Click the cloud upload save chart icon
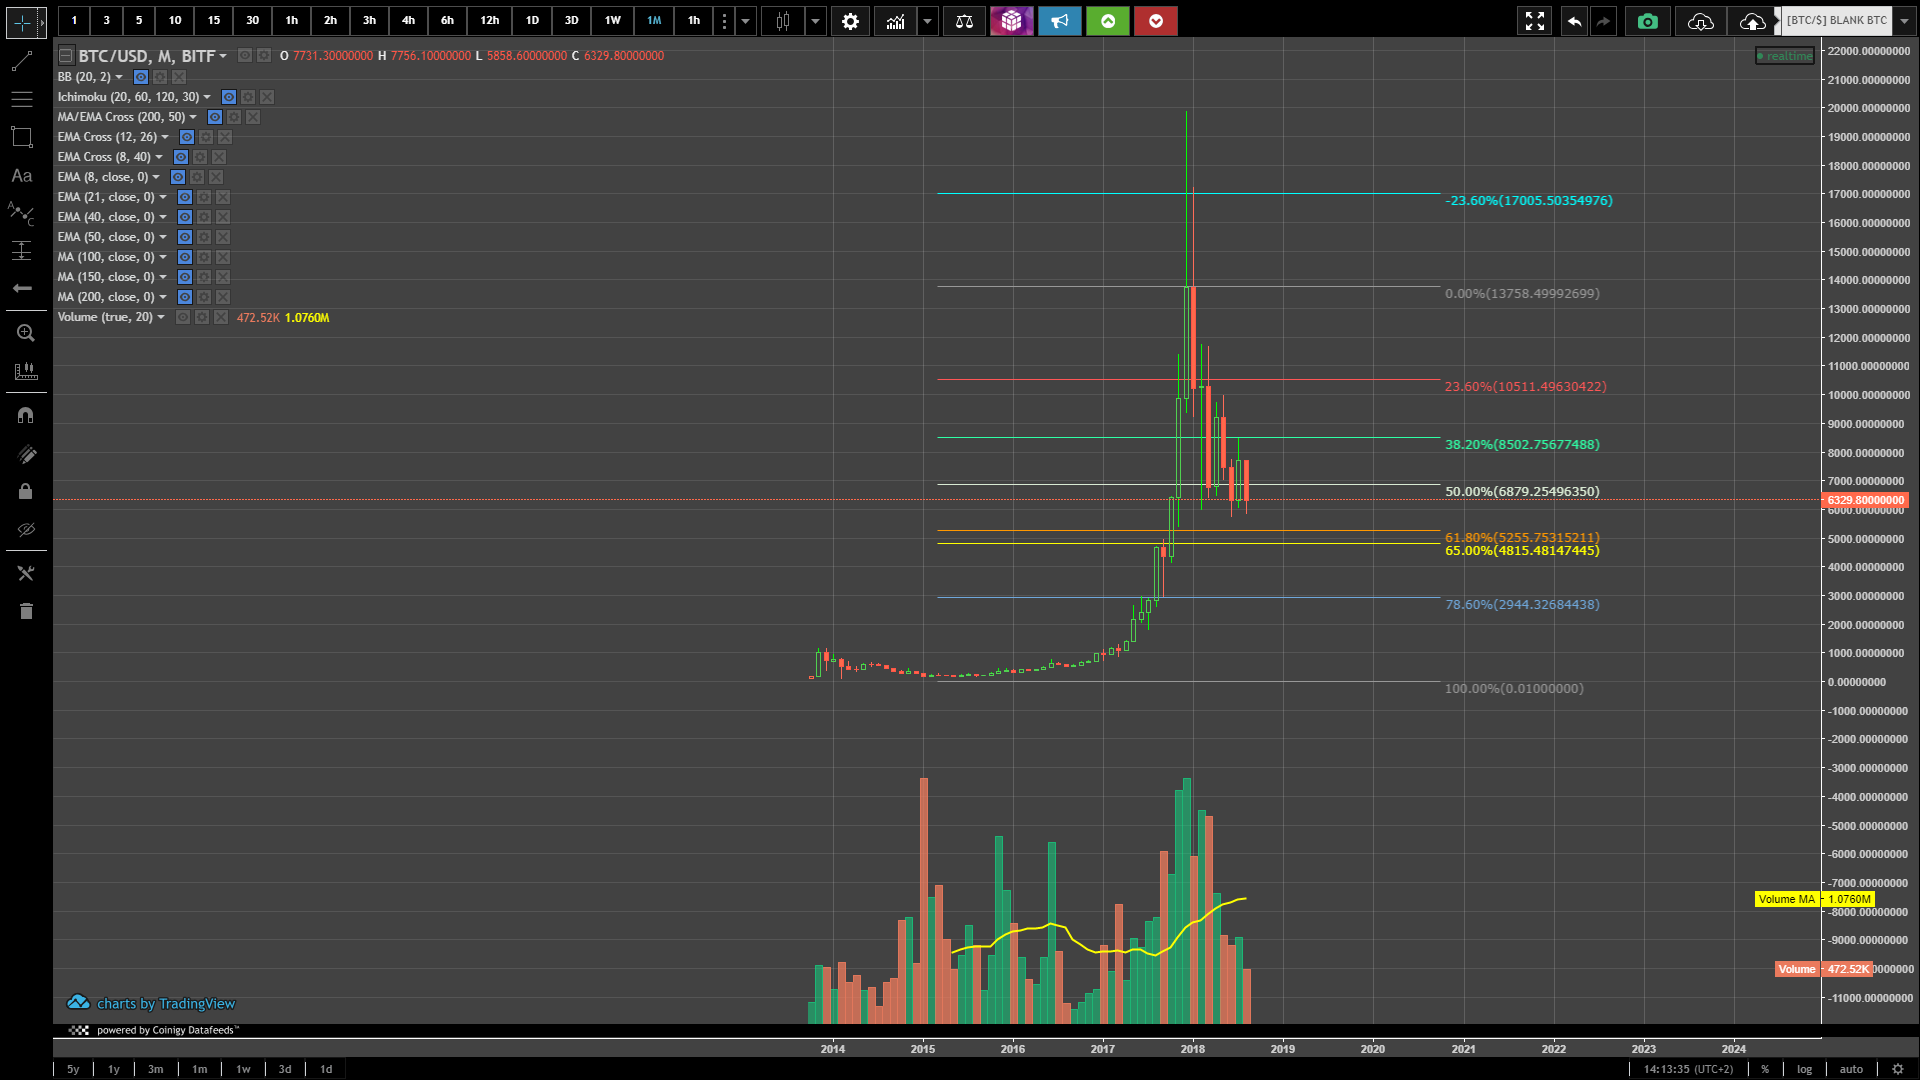 pos(1752,21)
